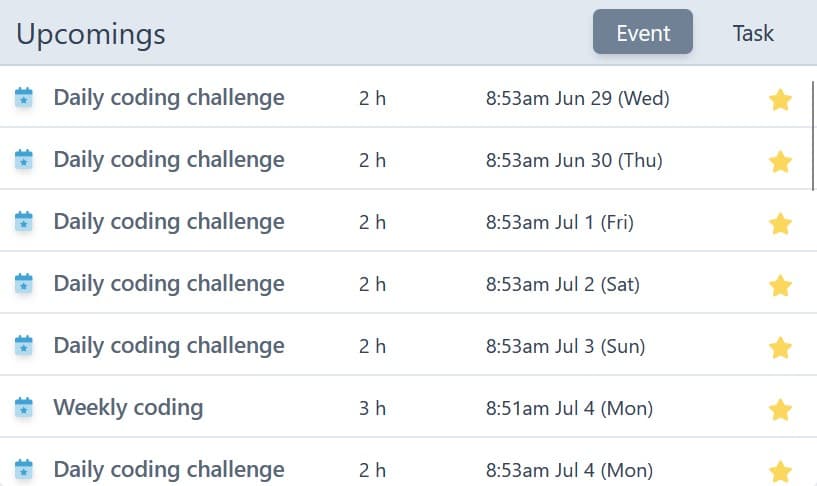The height and width of the screenshot is (486, 817).
Task: Toggle star on Jul 1 (Fri) event
Action: (780, 223)
